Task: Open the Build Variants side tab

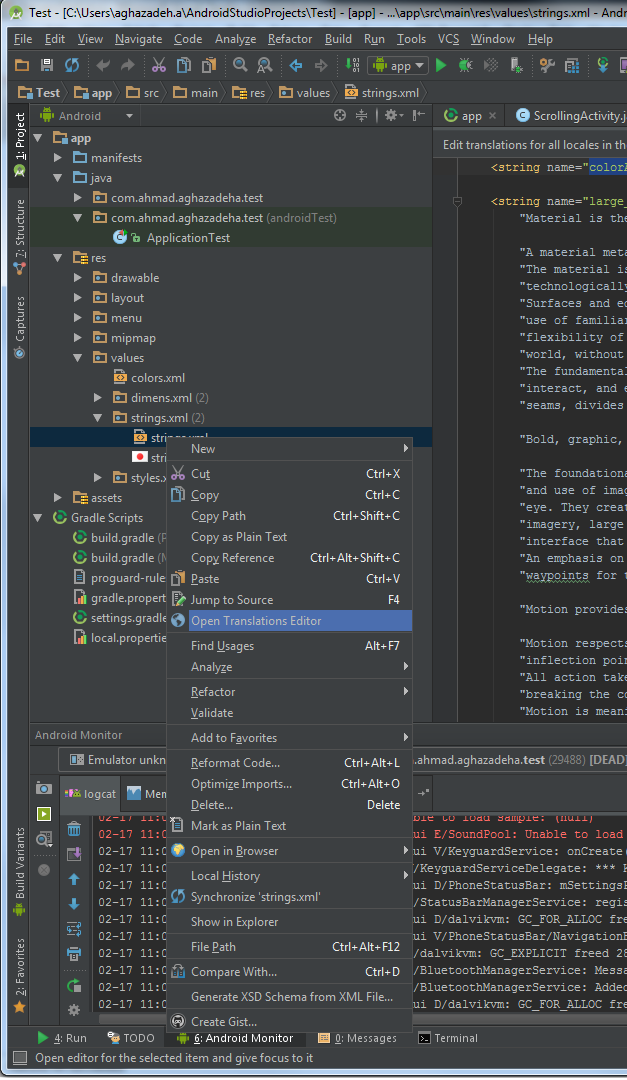Action: (19, 871)
